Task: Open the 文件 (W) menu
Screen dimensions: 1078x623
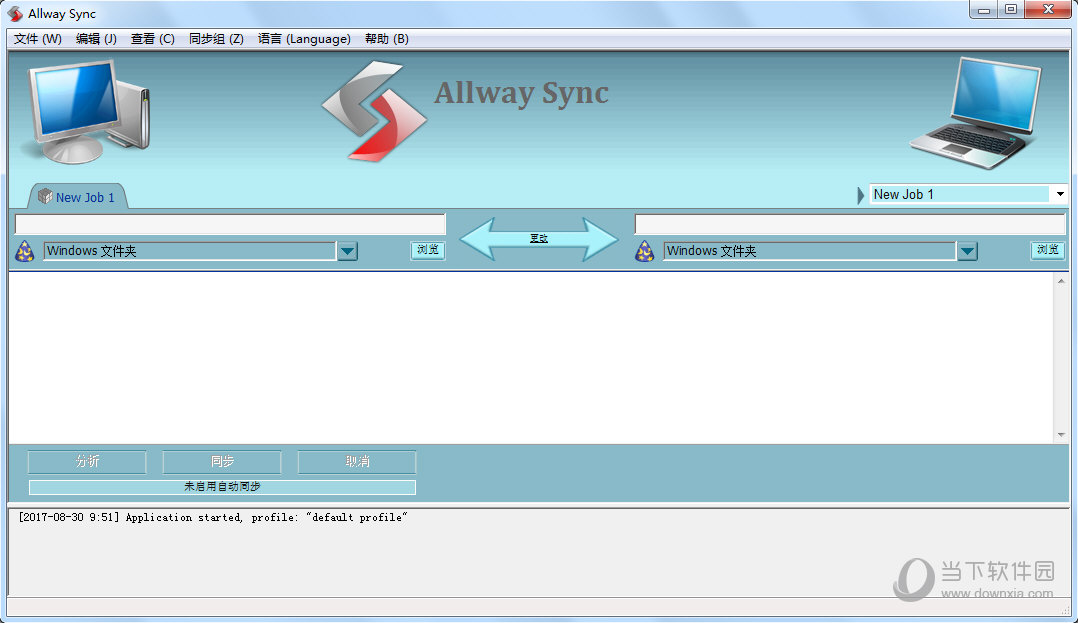Action: coord(38,39)
